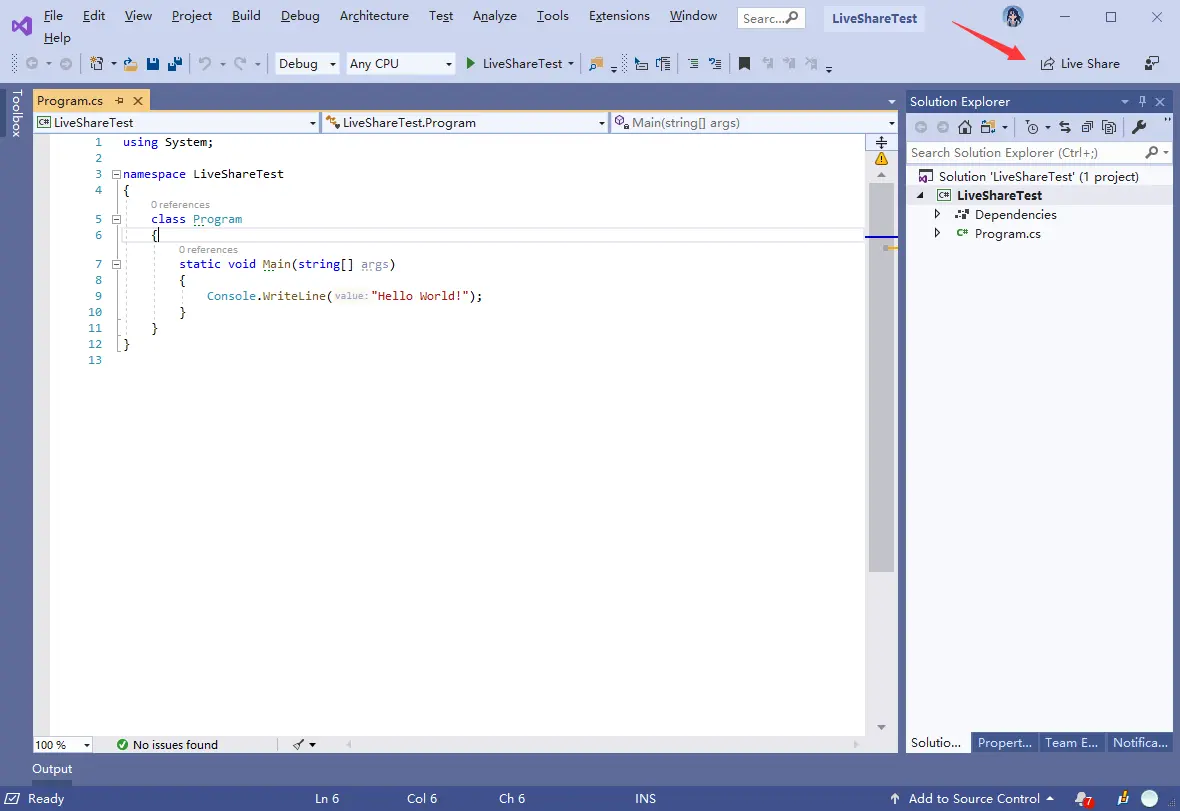The image size is (1180, 811).
Task: Open the Analyze menu
Action: [x=494, y=16]
